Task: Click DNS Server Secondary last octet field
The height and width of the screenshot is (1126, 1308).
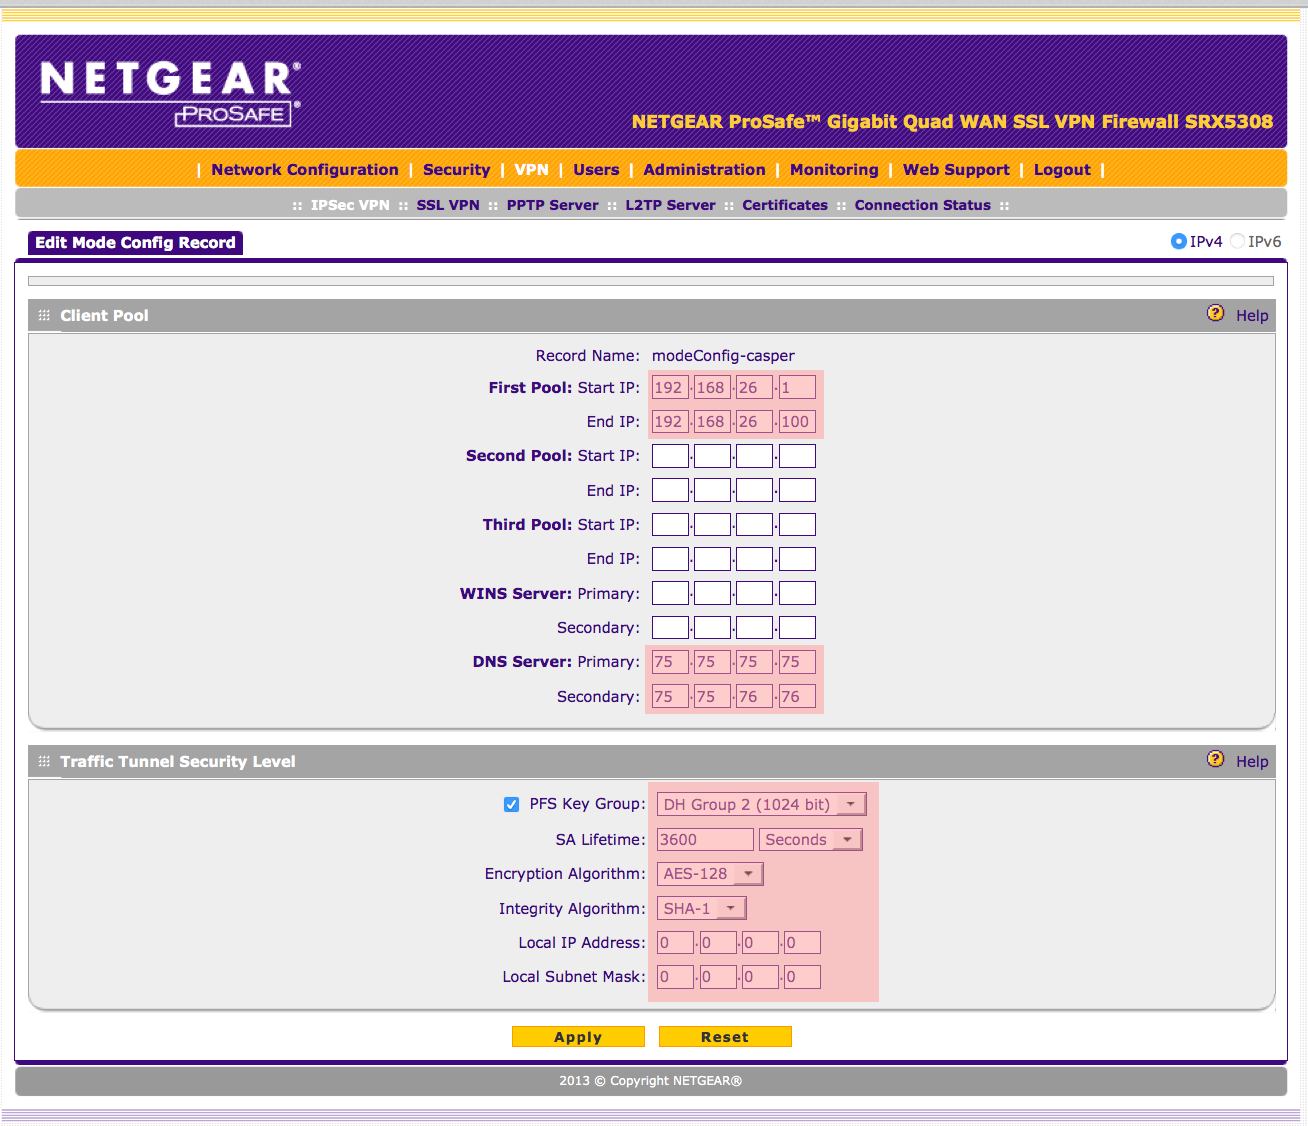Action: click(797, 696)
